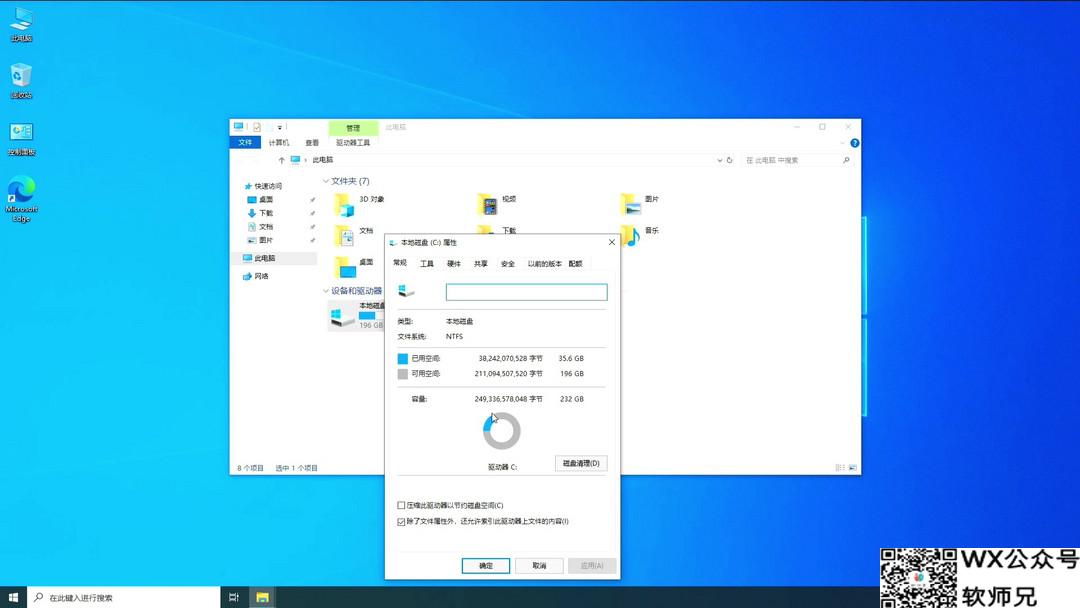Viewport: 1080px width, 608px height.
Task: Switch to the 配额 tab in Properties
Action: [575, 264]
